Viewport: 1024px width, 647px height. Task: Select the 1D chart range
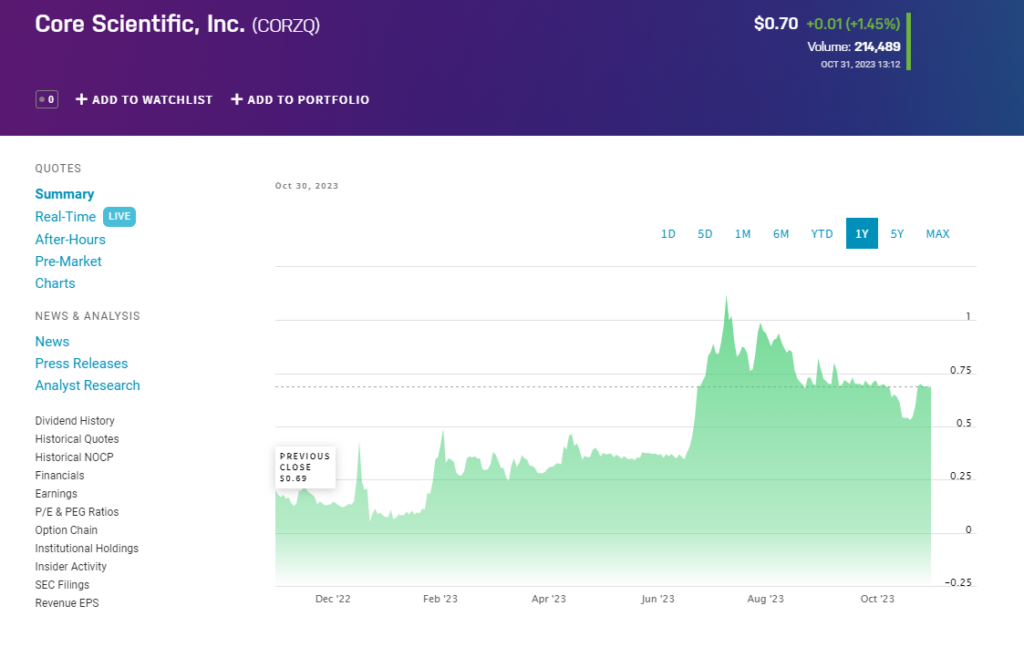click(x=668, y=234)
